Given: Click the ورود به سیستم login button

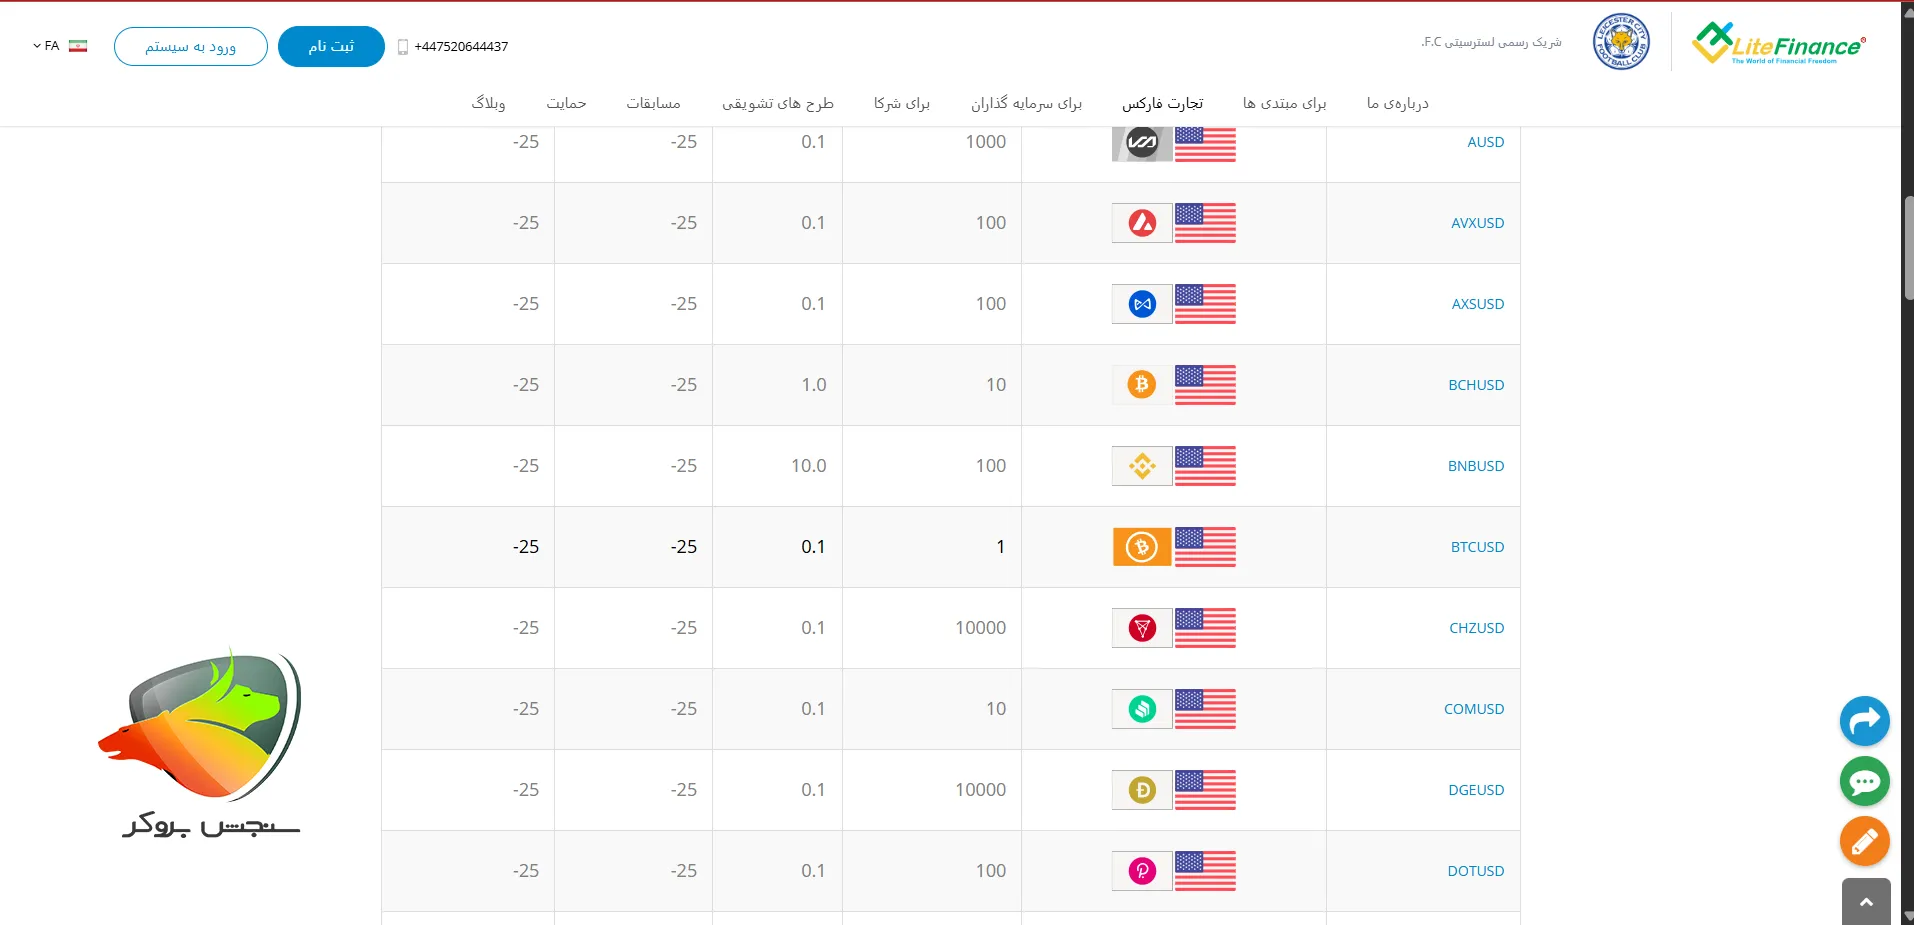Looking at the screenshot, I should click(191, 47).
